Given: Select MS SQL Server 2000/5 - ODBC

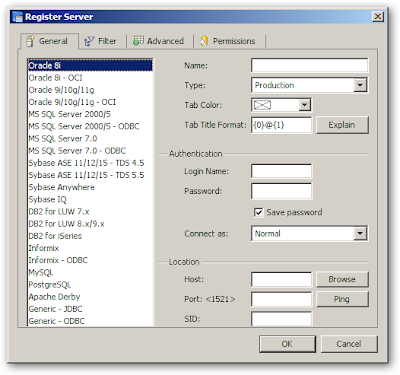Looking at the screenshot, I should 90,126.
